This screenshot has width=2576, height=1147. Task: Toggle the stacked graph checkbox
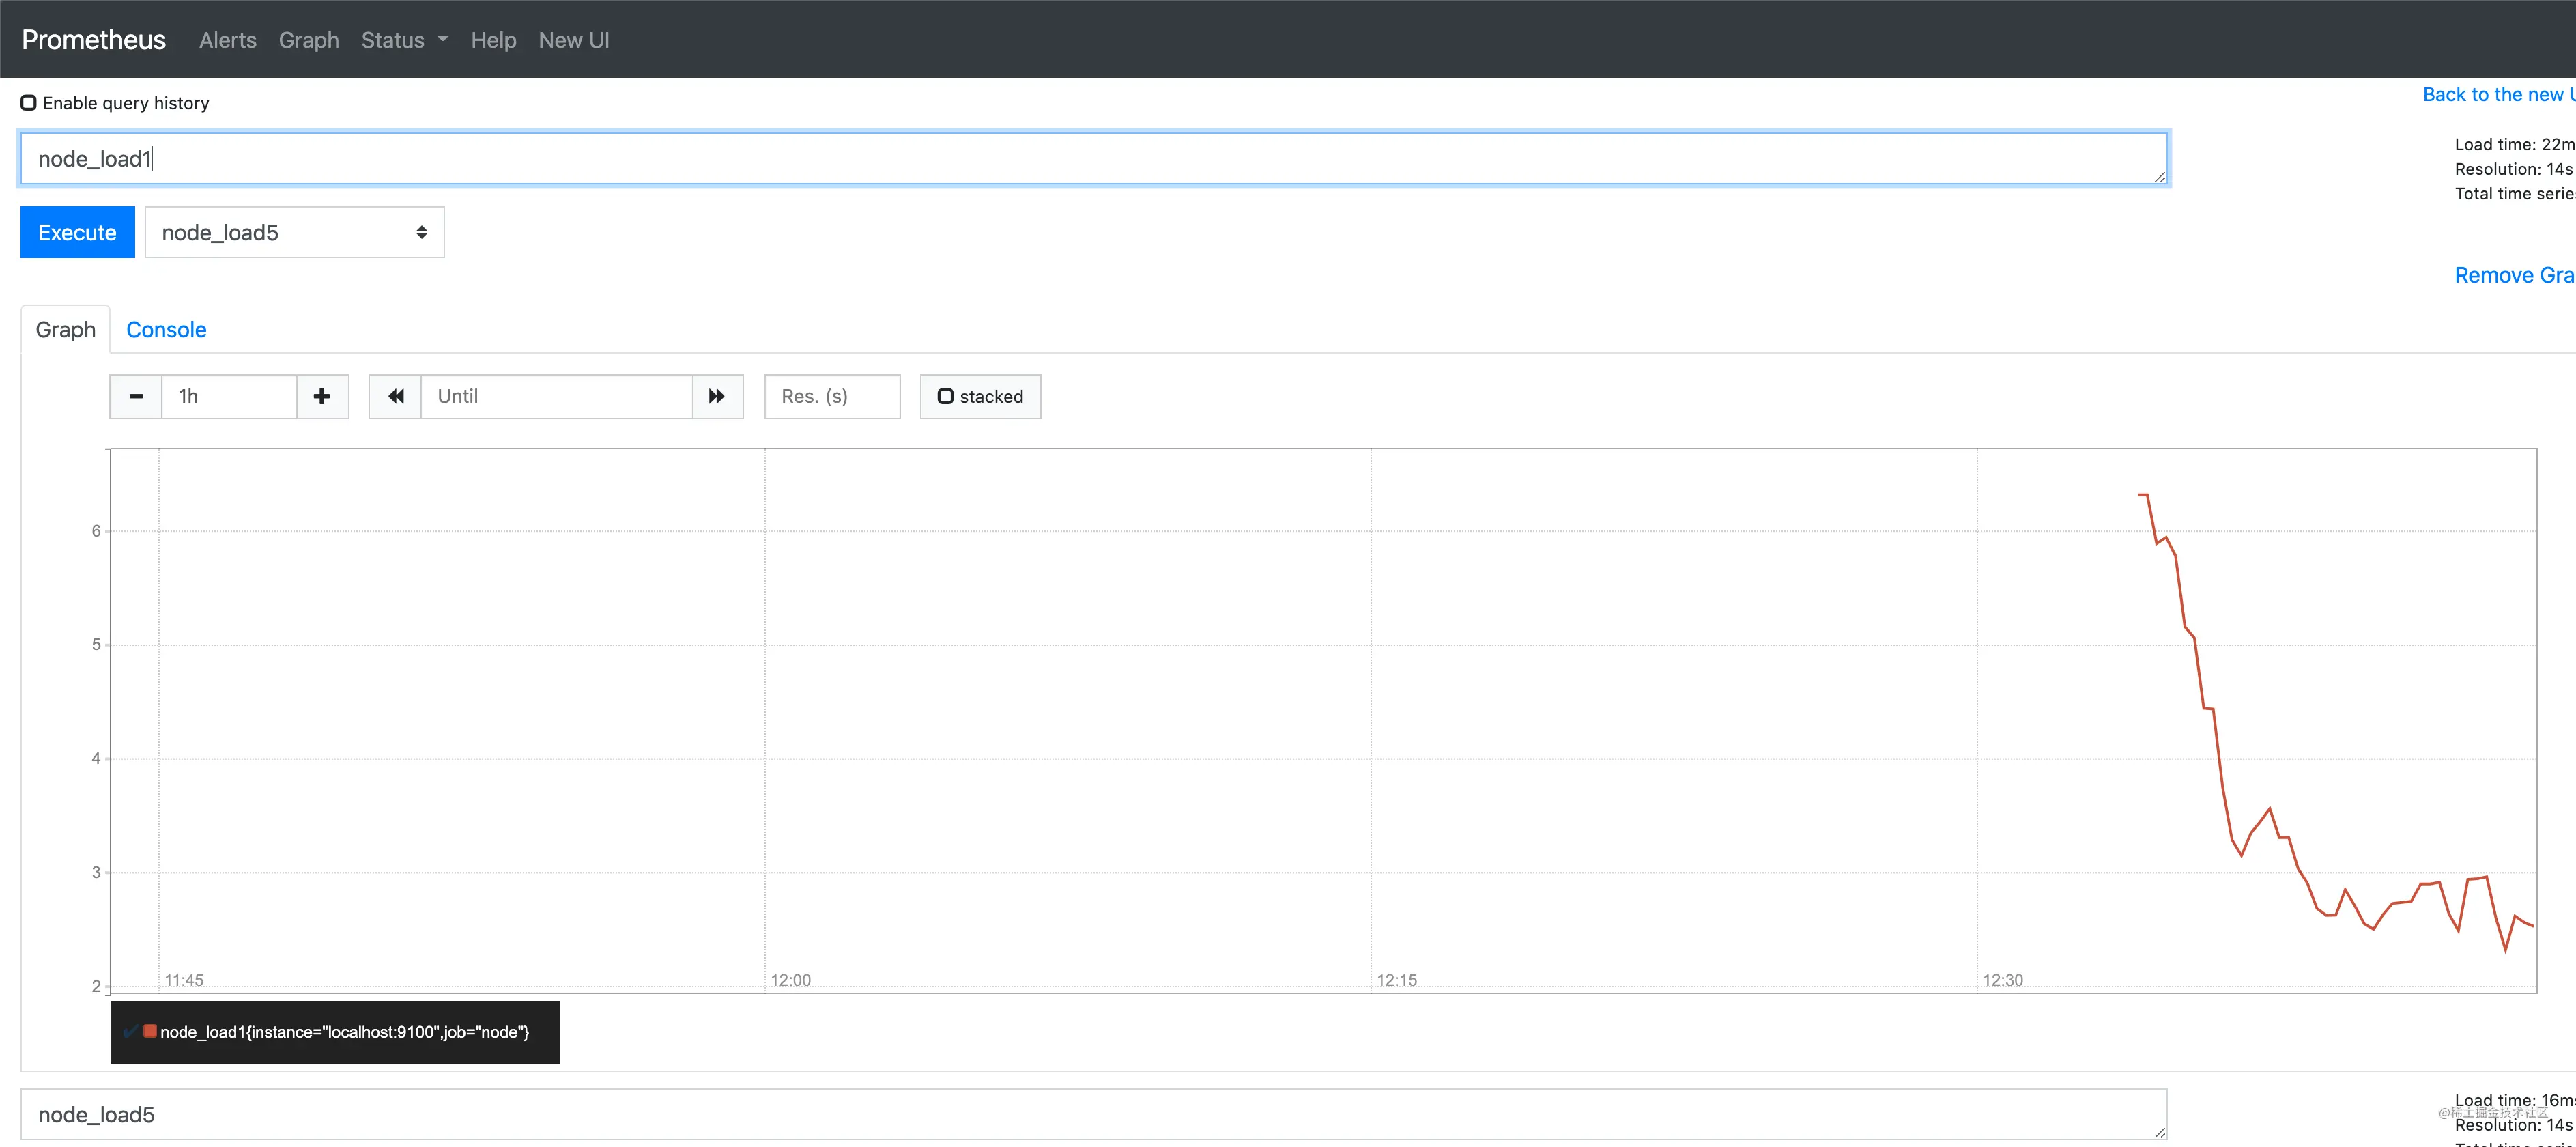click(945, 396)
